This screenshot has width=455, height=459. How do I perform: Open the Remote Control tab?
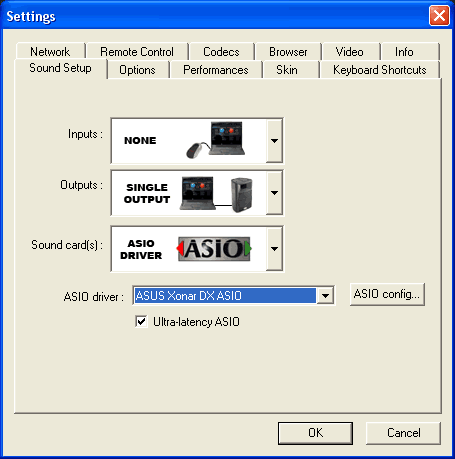pos(137,52)
